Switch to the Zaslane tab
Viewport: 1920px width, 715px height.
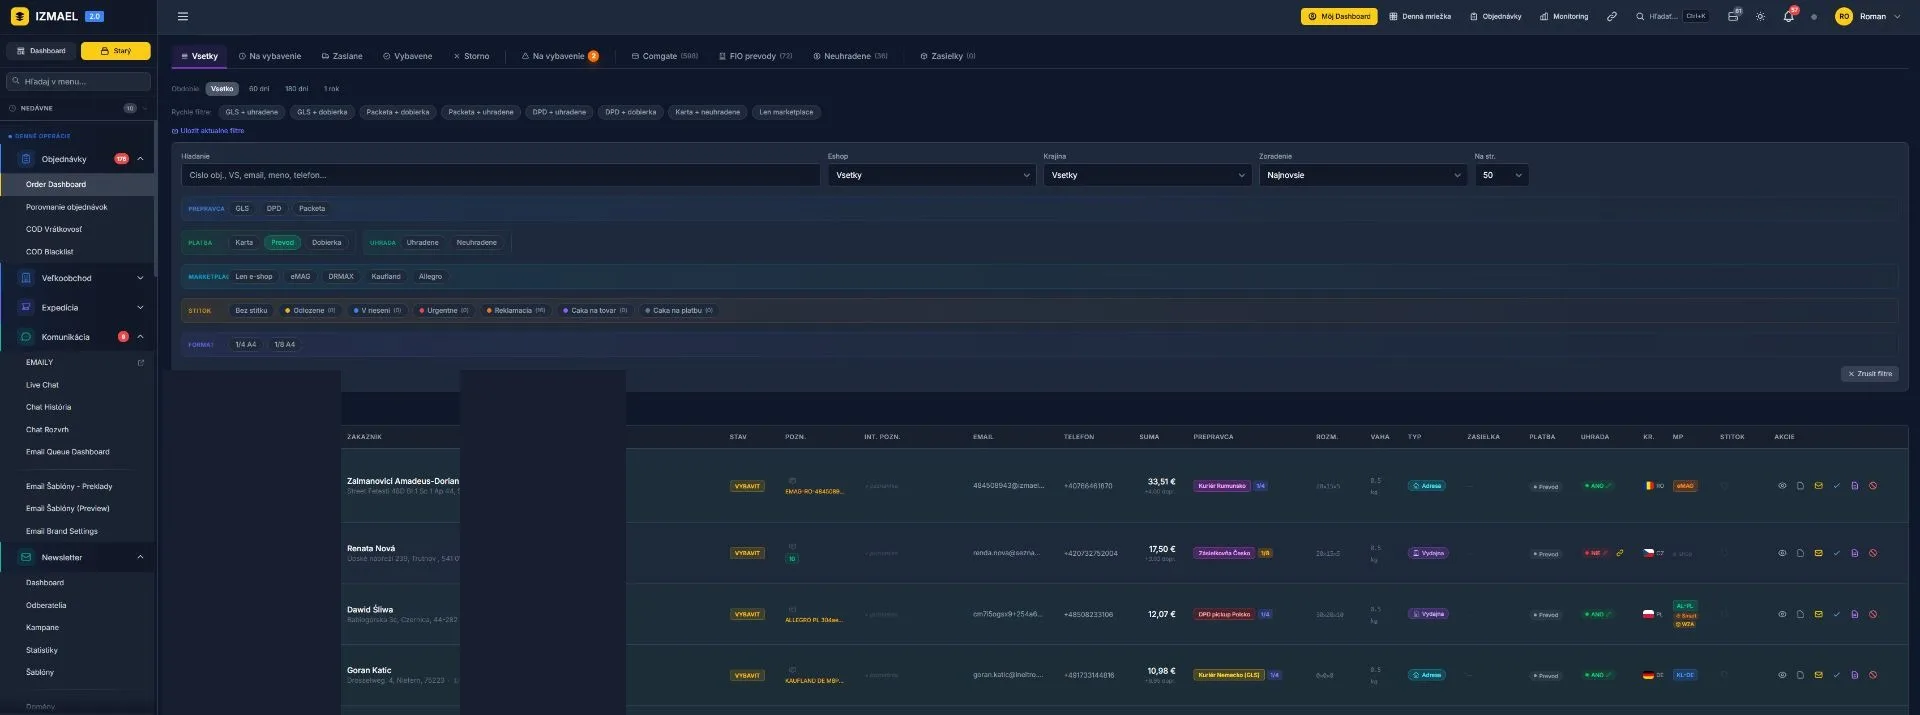coord(342,56)
